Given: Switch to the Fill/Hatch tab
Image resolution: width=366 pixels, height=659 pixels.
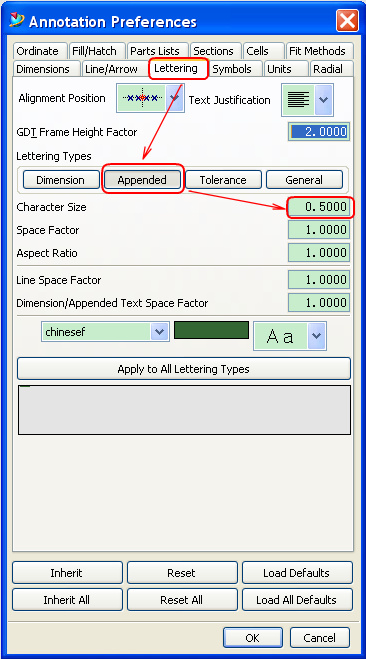Looking at the screenshot, I should click(97, 51).
